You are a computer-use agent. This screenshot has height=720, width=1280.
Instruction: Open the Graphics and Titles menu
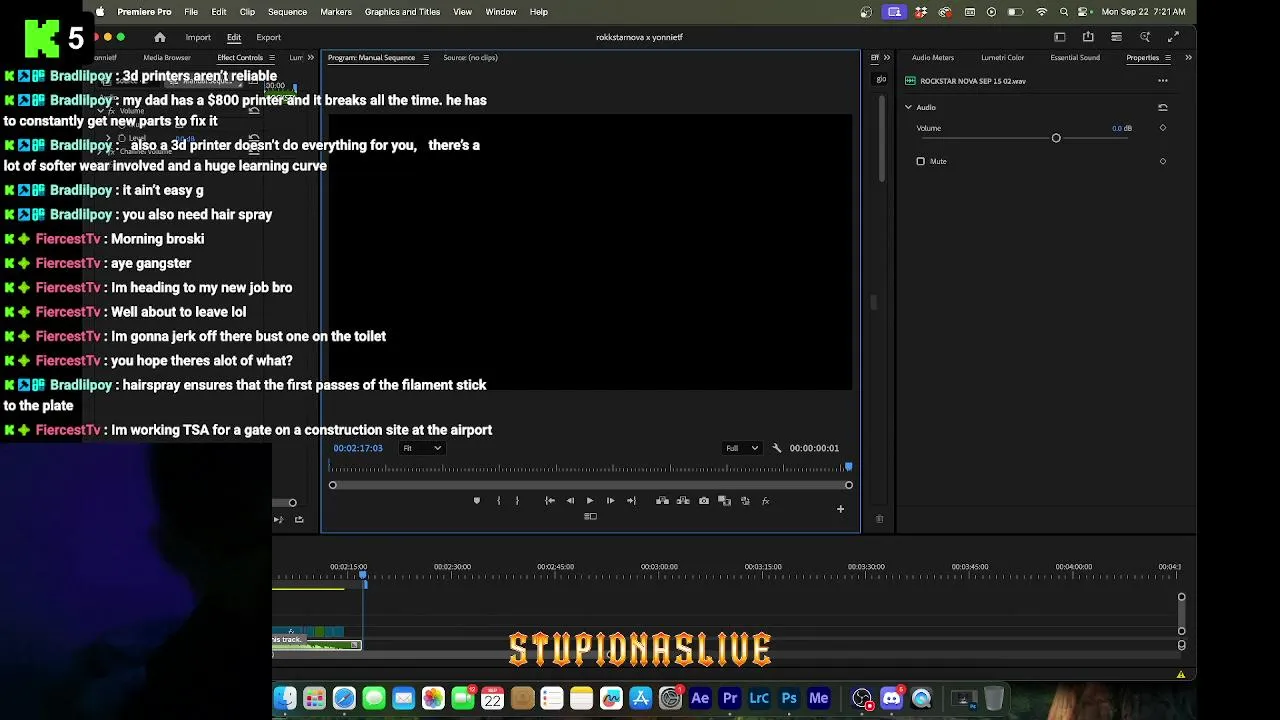tap(402, 12)
